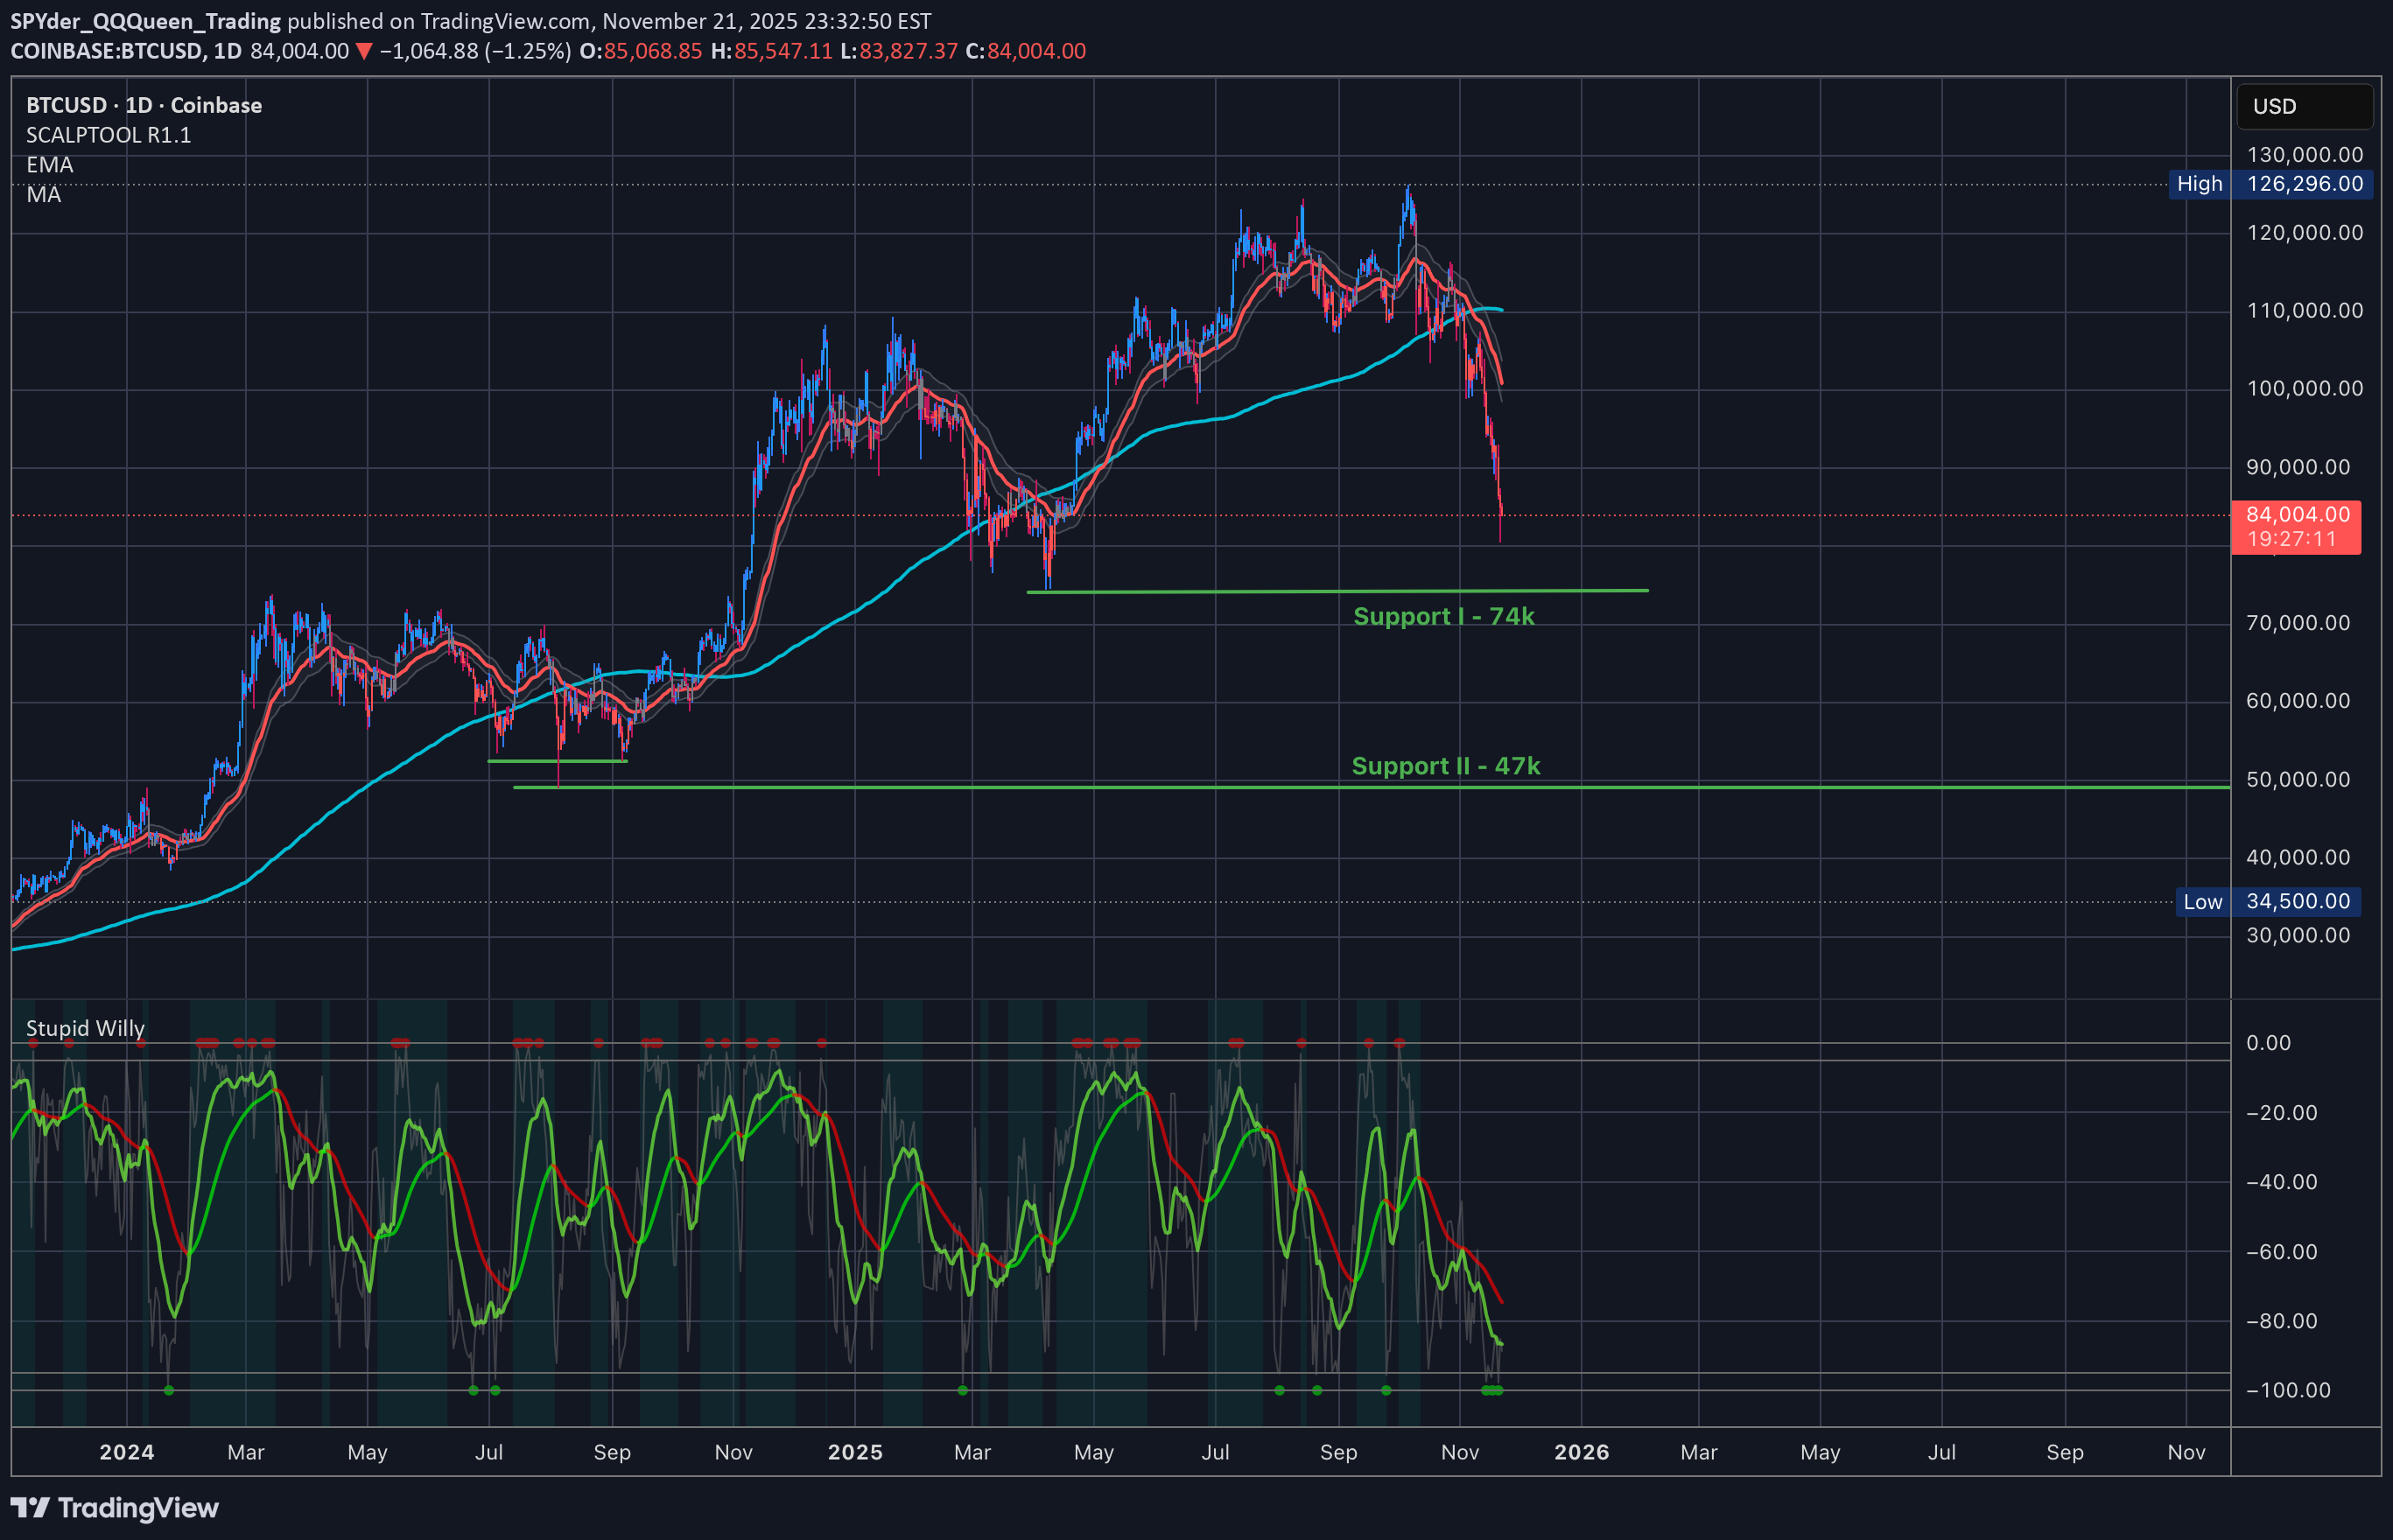Click the EMA indicator label in the legend

tap(48, 165)
